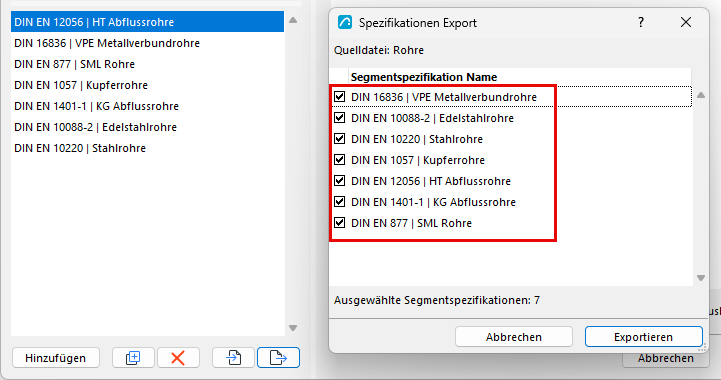
Task: Click the export specifications icon
Action: pos(278,357)
